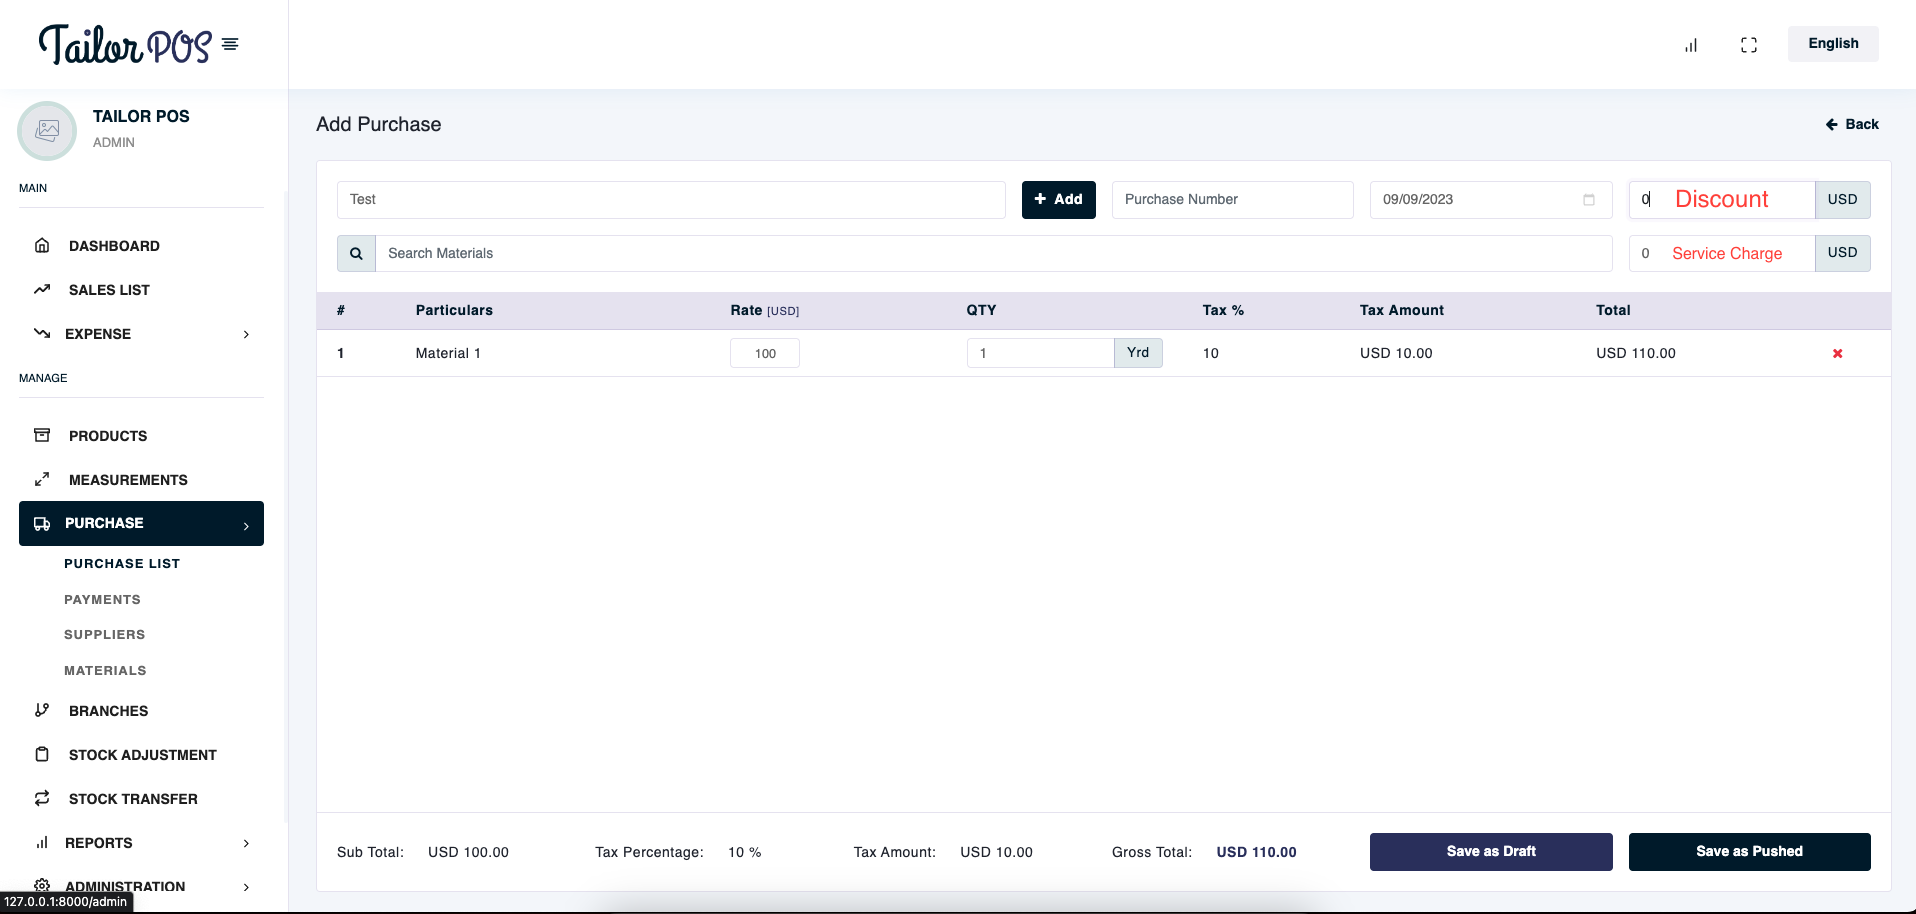Click the Save as Pushed button
This screenshot has height=914, width=1916.
[1748, 852]
